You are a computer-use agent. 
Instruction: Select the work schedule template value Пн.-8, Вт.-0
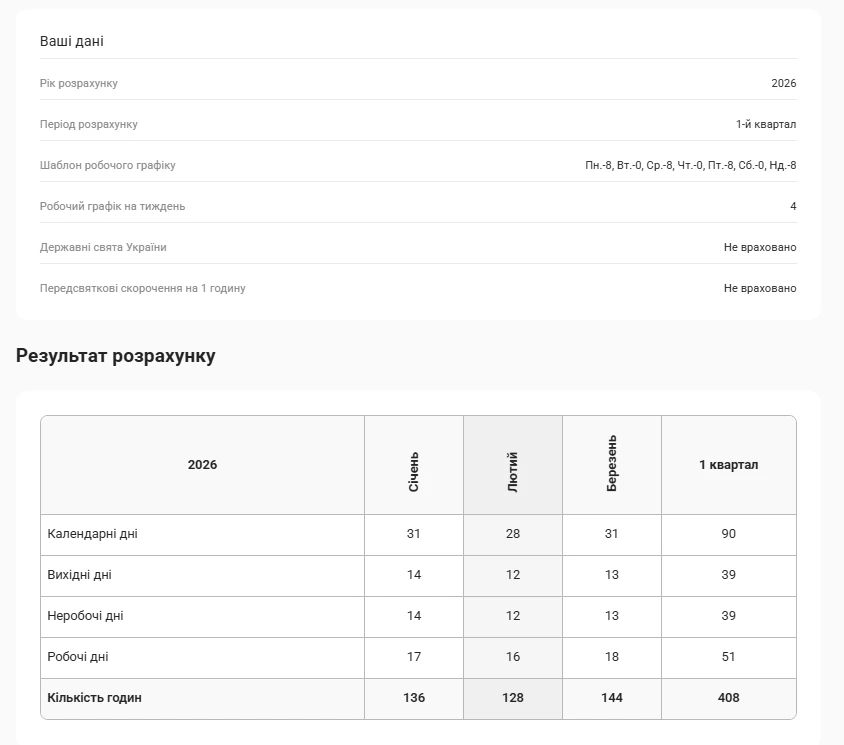tap(690, 165)
